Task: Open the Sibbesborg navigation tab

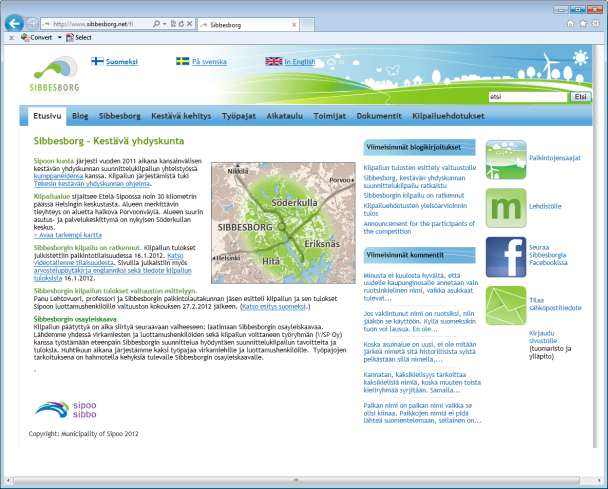Action: [x=119, y=116]
